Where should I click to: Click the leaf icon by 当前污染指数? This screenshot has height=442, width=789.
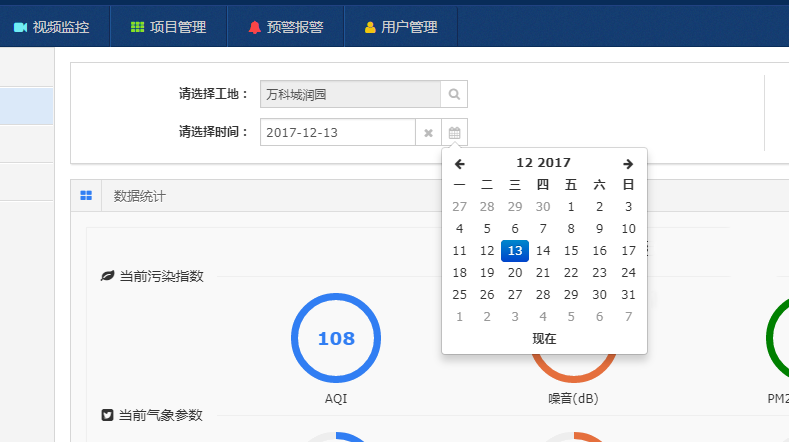[x=107, y=276]
